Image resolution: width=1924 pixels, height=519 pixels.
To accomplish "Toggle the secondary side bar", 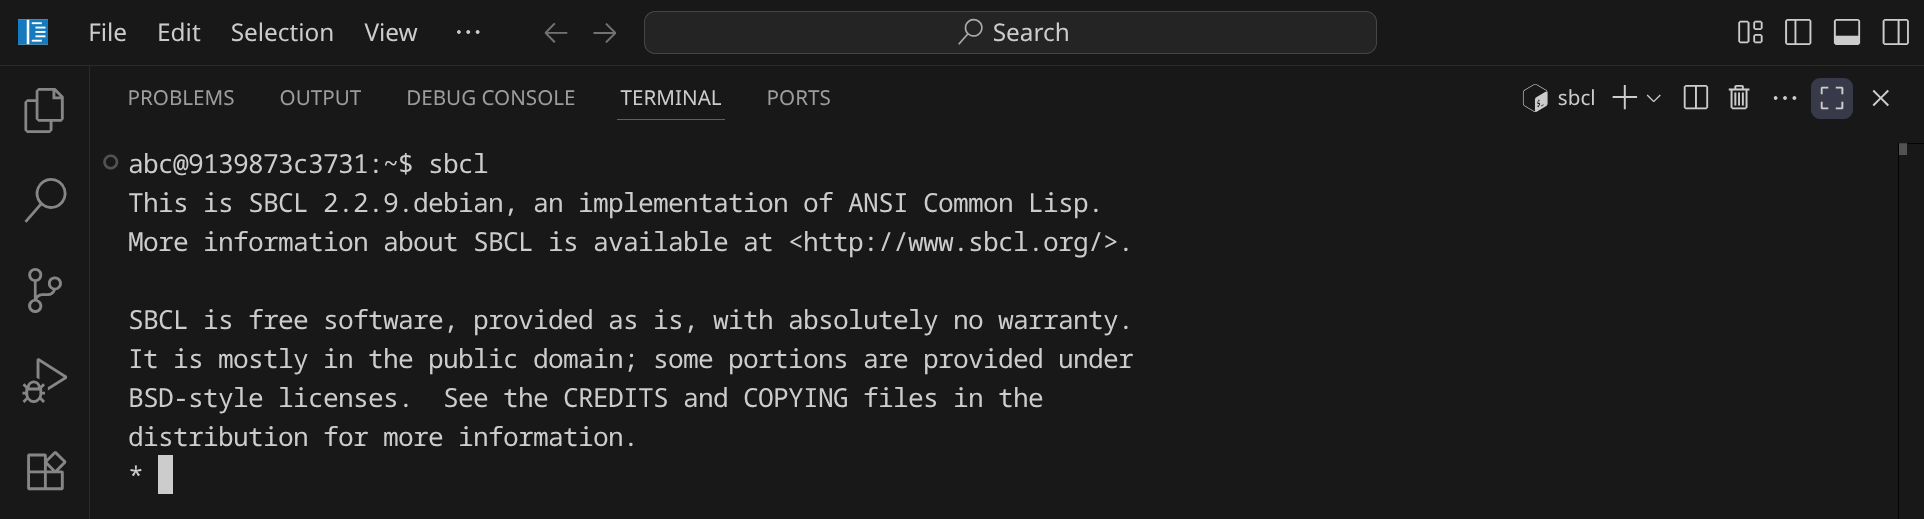I will click(1895, 33).
